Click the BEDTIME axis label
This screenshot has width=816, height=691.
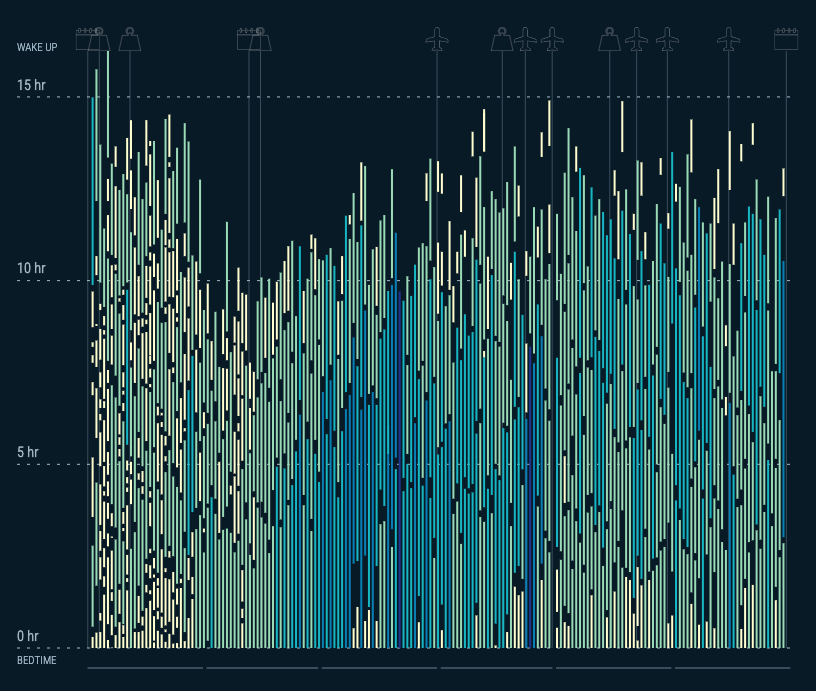click(x=37, y=661)
